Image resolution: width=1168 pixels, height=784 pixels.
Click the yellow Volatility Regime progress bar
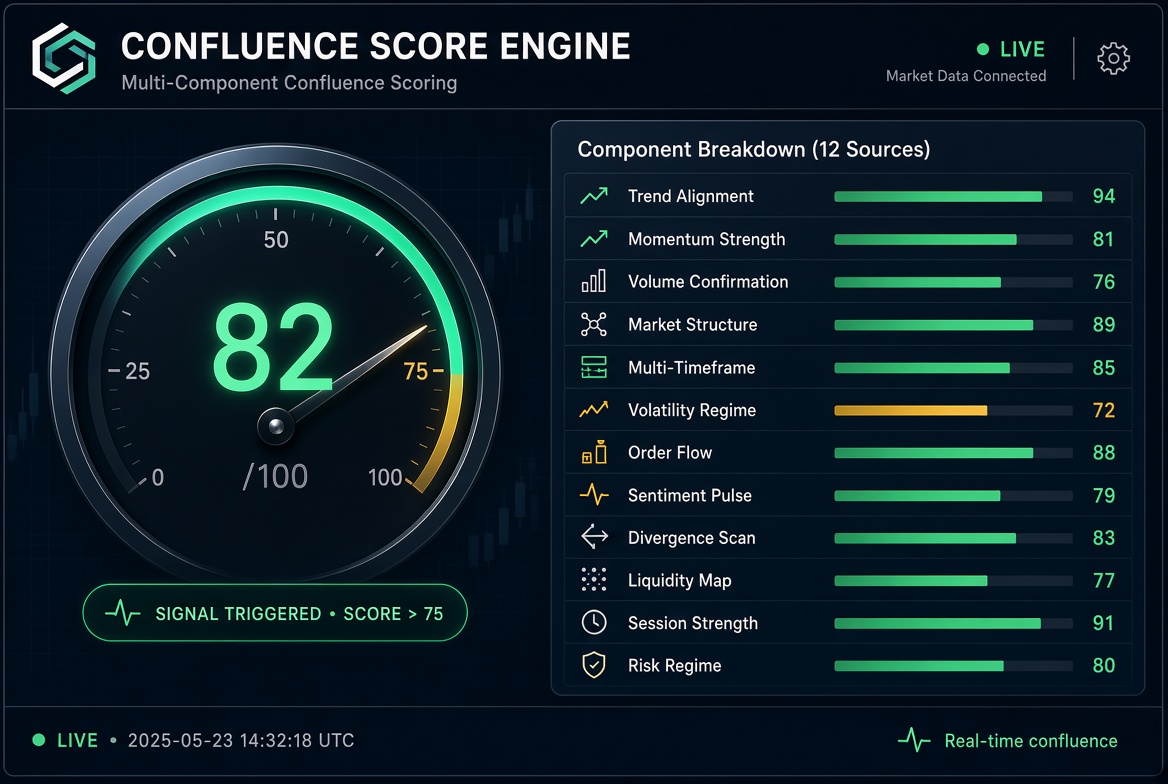point(953,411)
